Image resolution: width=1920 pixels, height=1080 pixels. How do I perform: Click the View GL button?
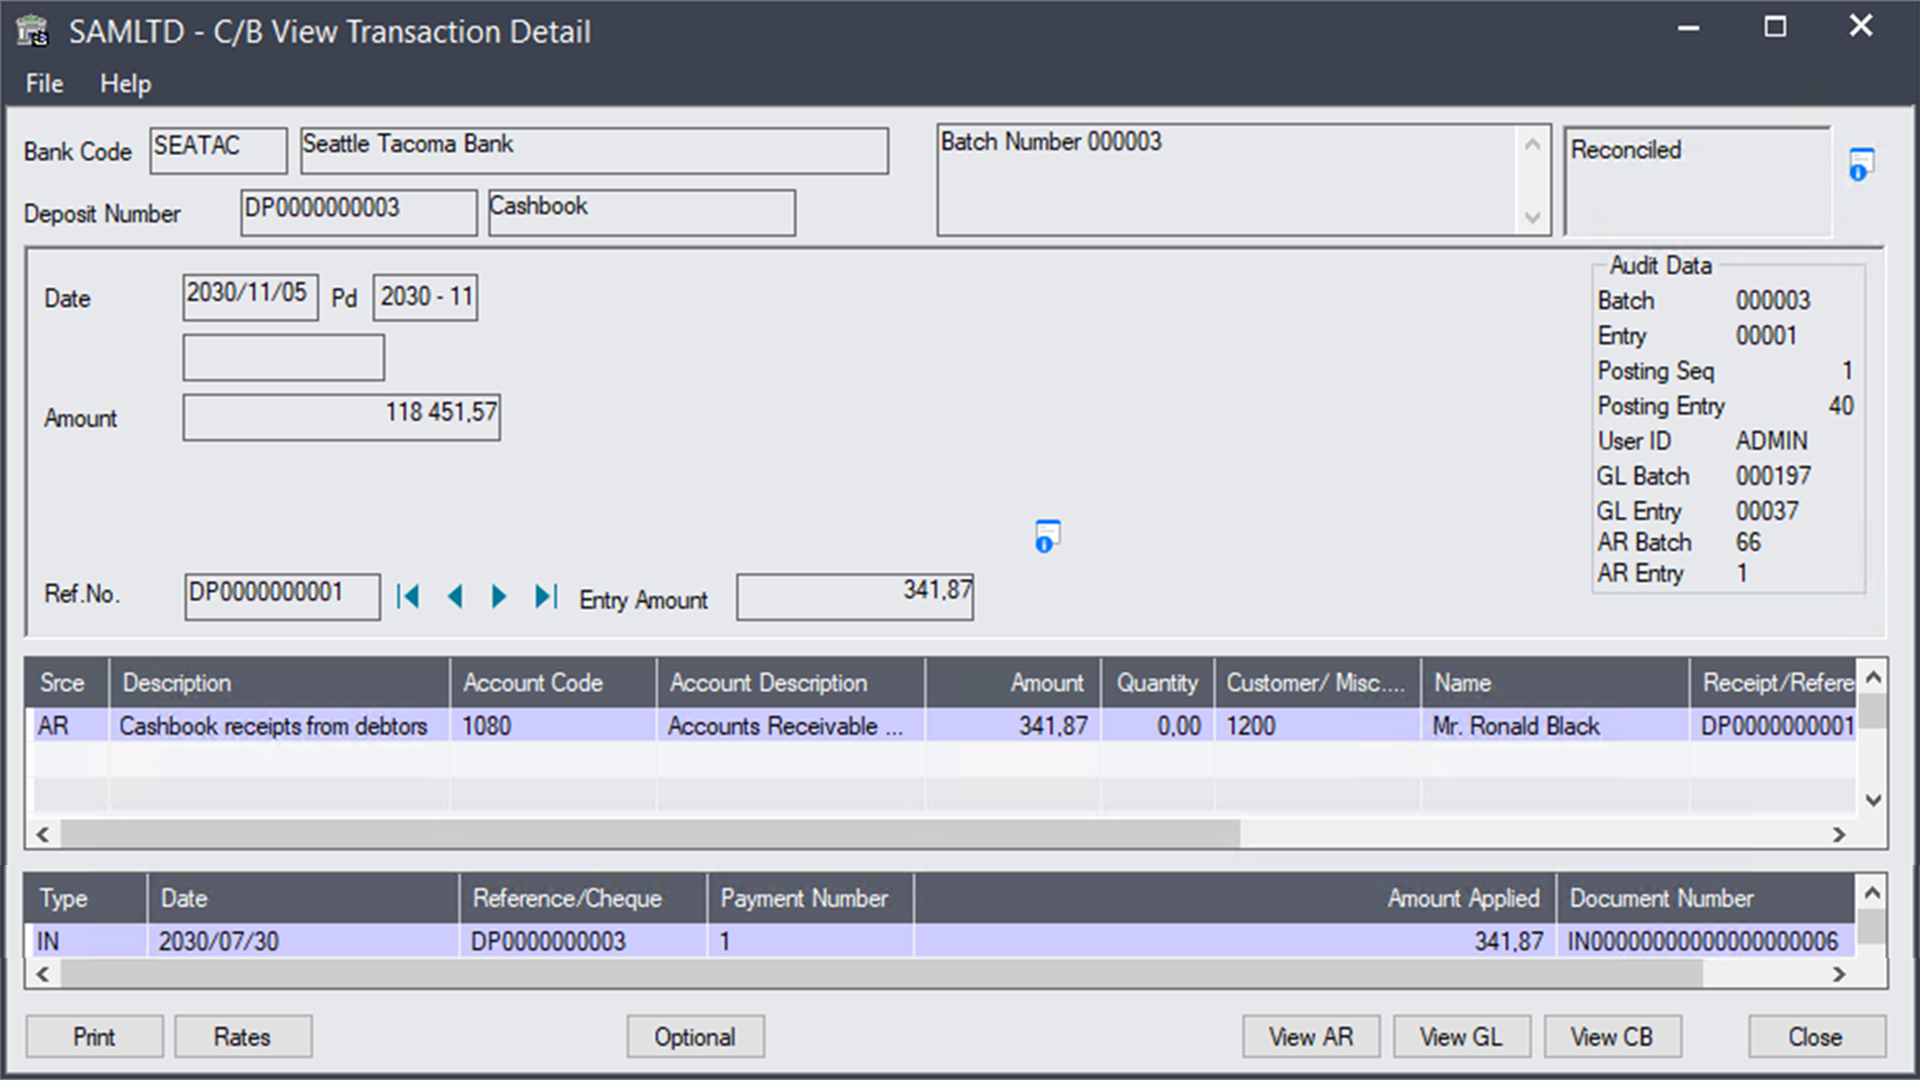click(x=1460, y=1037)
